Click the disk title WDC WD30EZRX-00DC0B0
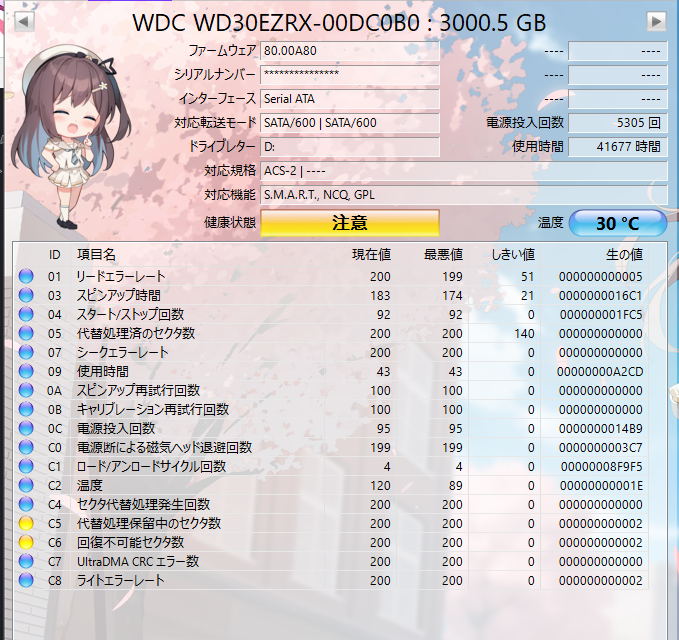Screen dimensions: 679x640 [x=276, y=23]
